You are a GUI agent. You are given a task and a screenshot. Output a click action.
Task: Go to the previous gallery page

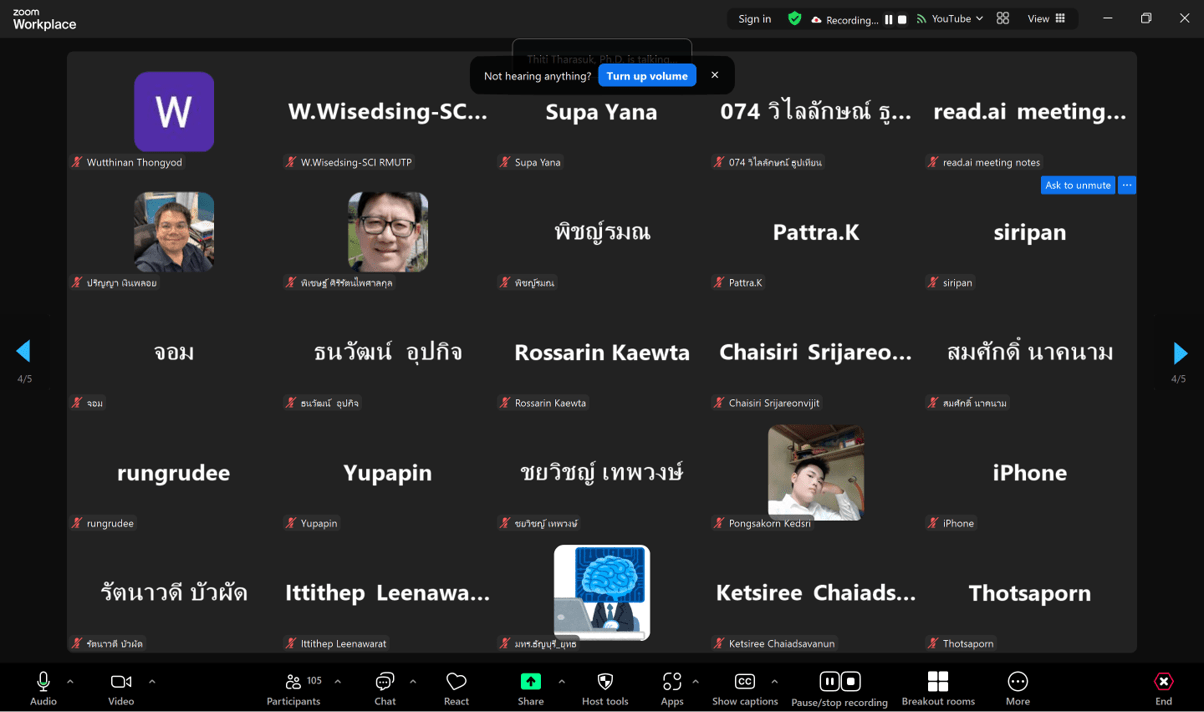[24, 351]
